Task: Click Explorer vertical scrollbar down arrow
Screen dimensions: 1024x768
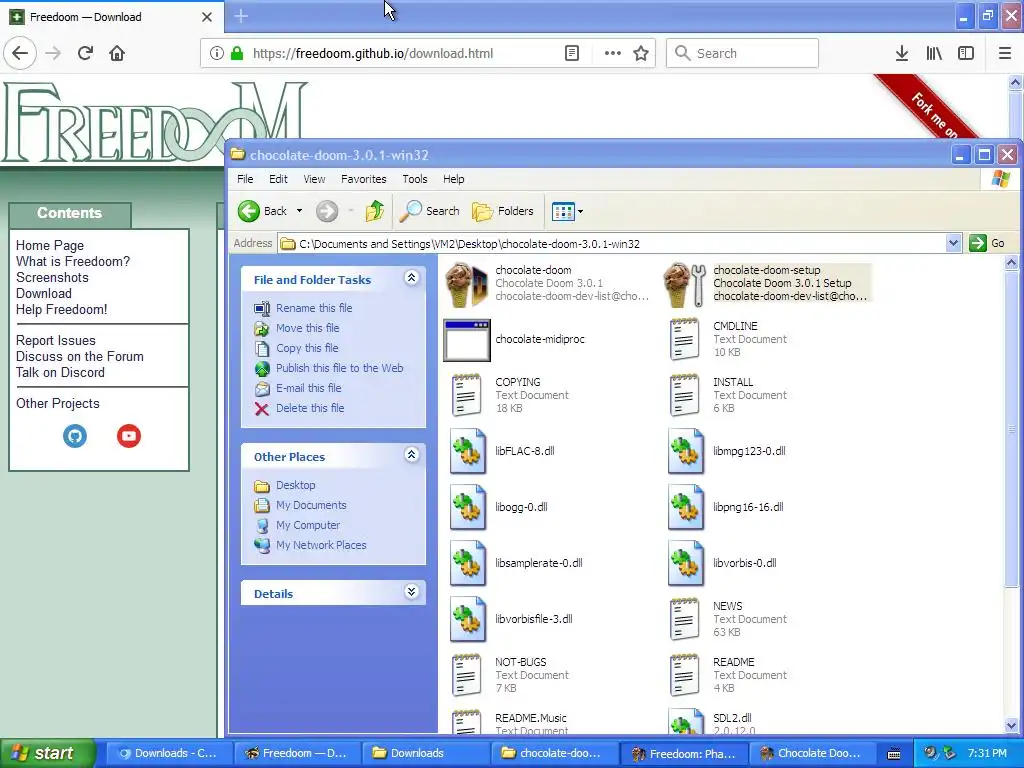Action: coord(1011,725)
